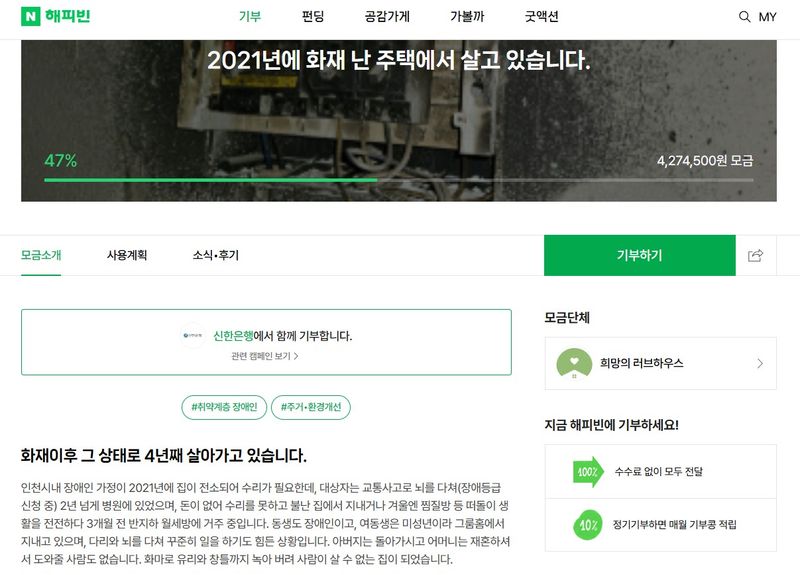Go to the 공감가게 menu
The height and width of the screenshot is (575, 800).
tap(387, 17)
